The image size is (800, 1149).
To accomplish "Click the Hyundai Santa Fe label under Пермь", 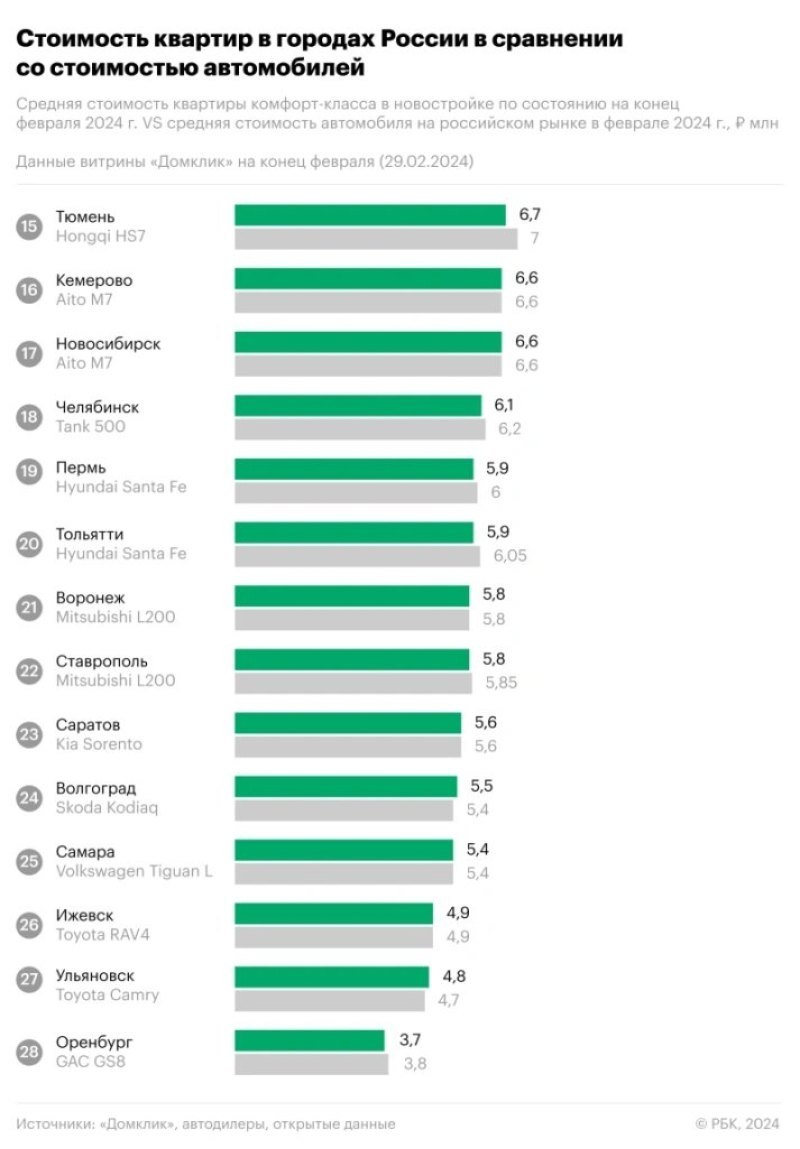I will (121, 487).
